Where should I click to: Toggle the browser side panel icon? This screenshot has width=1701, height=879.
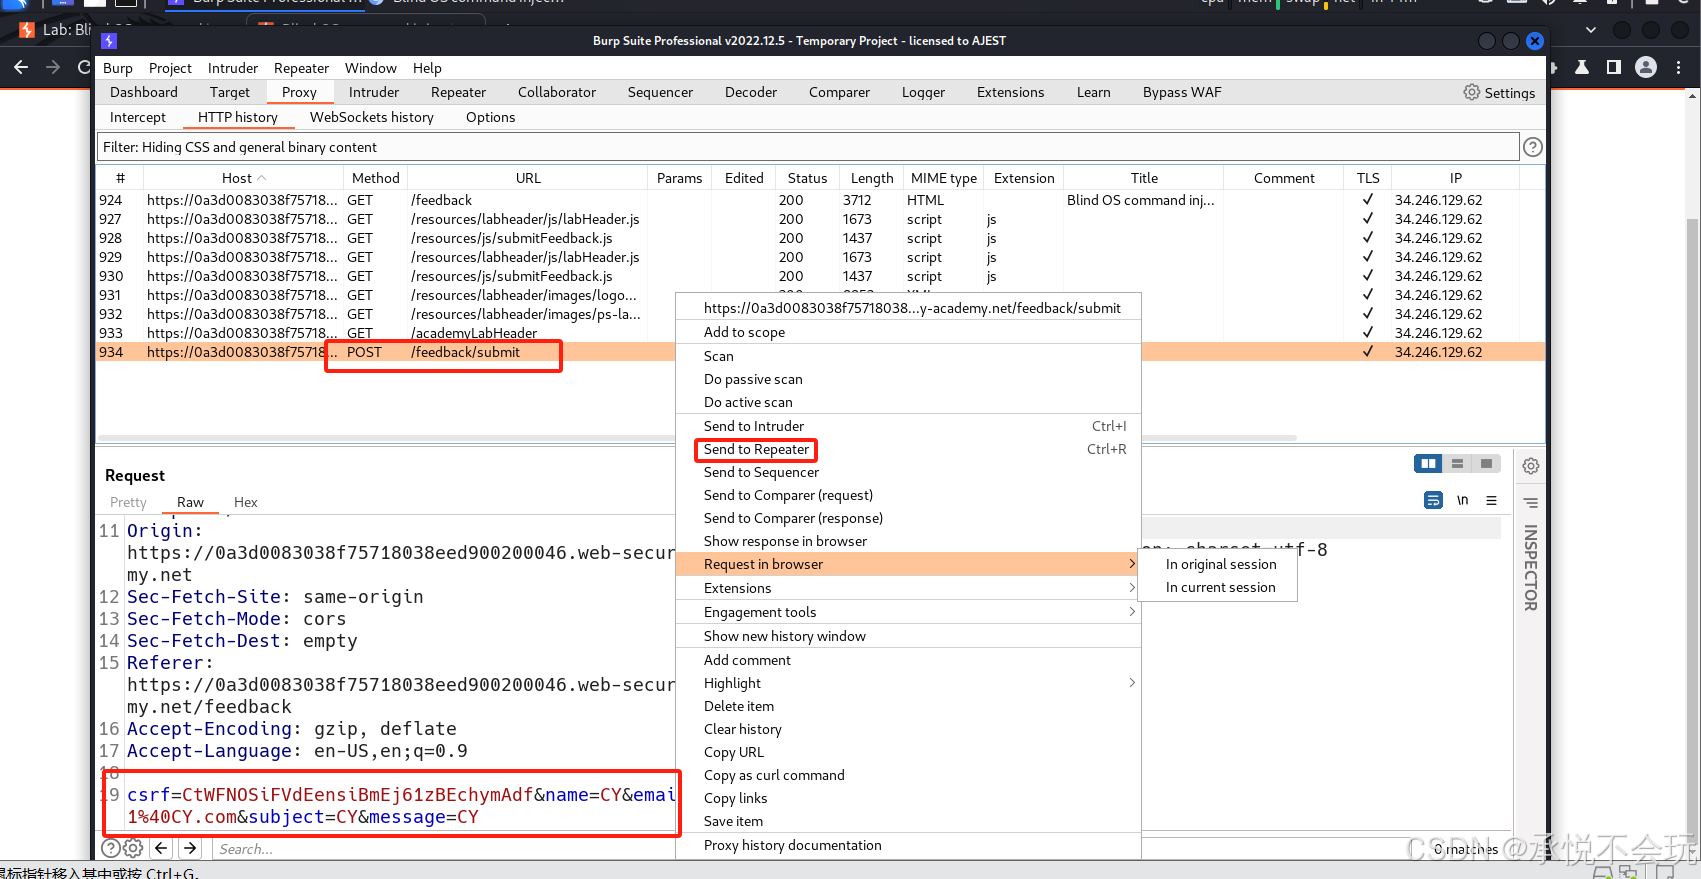(1613, 67)
